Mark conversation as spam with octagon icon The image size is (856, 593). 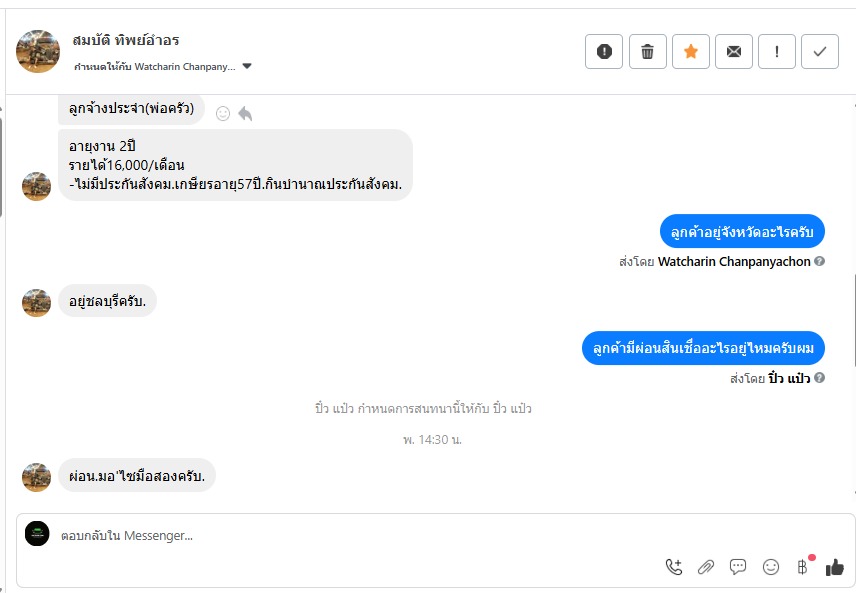point(604,51)
